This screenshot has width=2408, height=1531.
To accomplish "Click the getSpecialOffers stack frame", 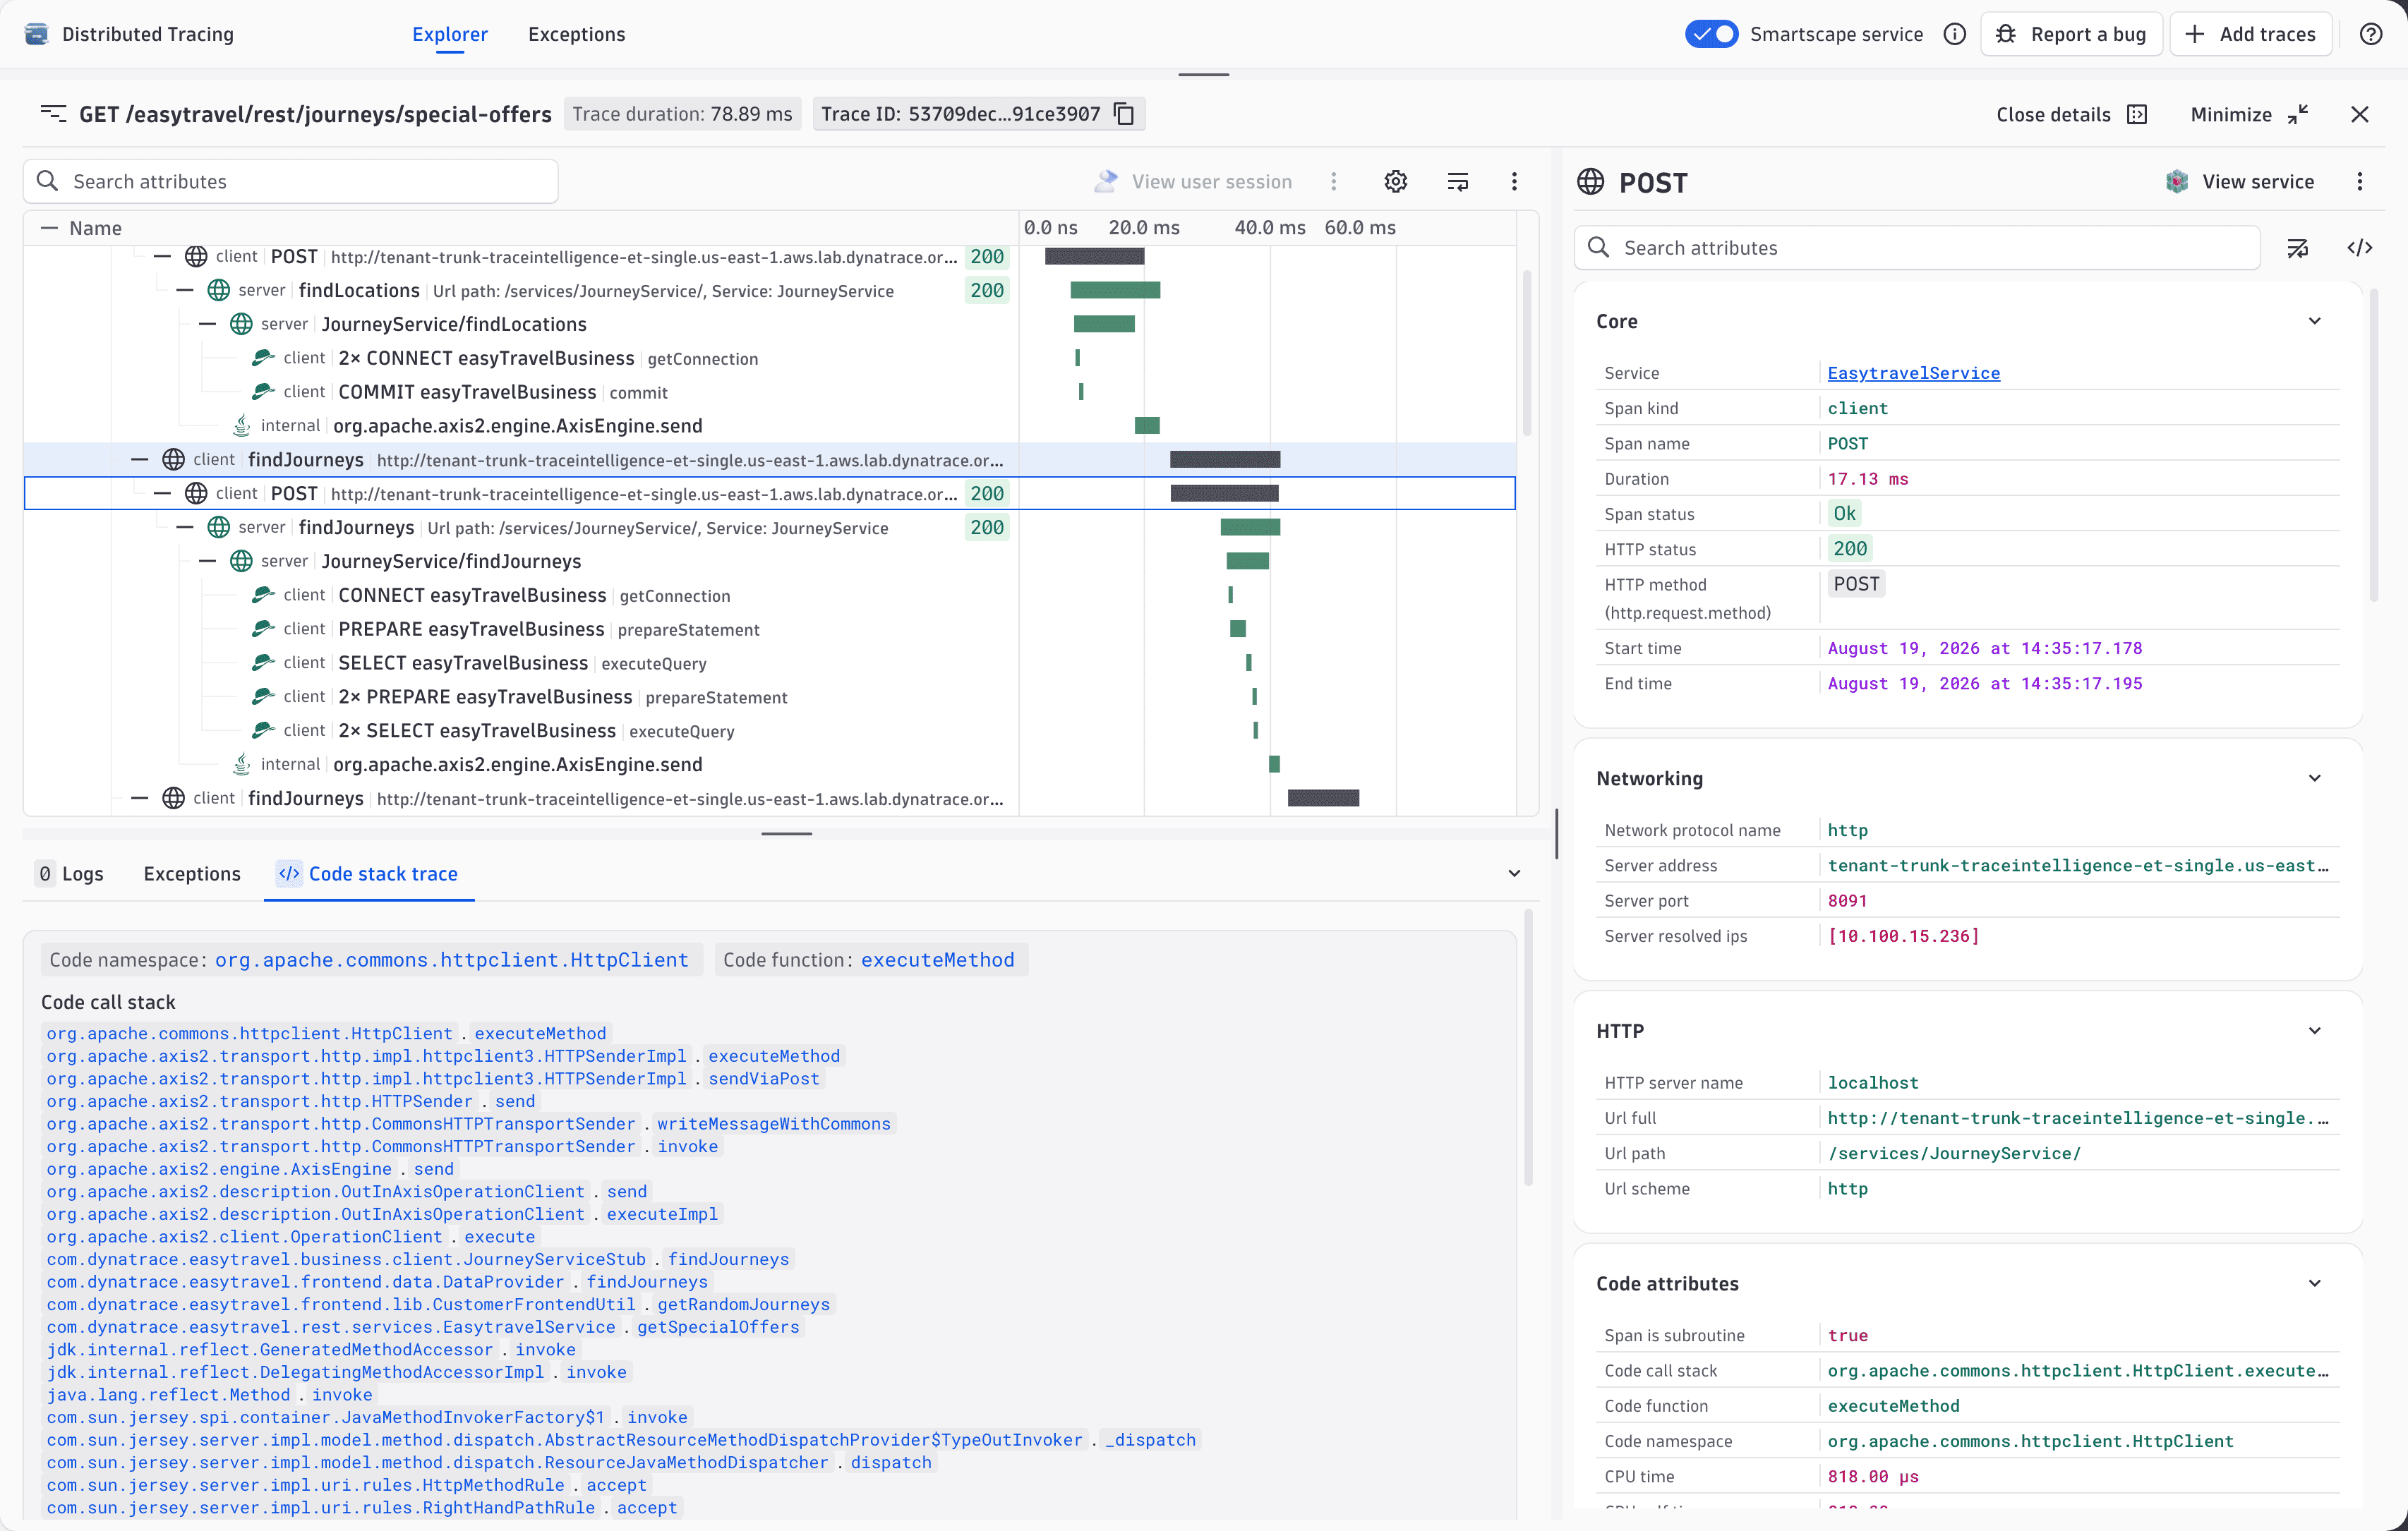I will pyautogui.click(x=718, y=1327).
